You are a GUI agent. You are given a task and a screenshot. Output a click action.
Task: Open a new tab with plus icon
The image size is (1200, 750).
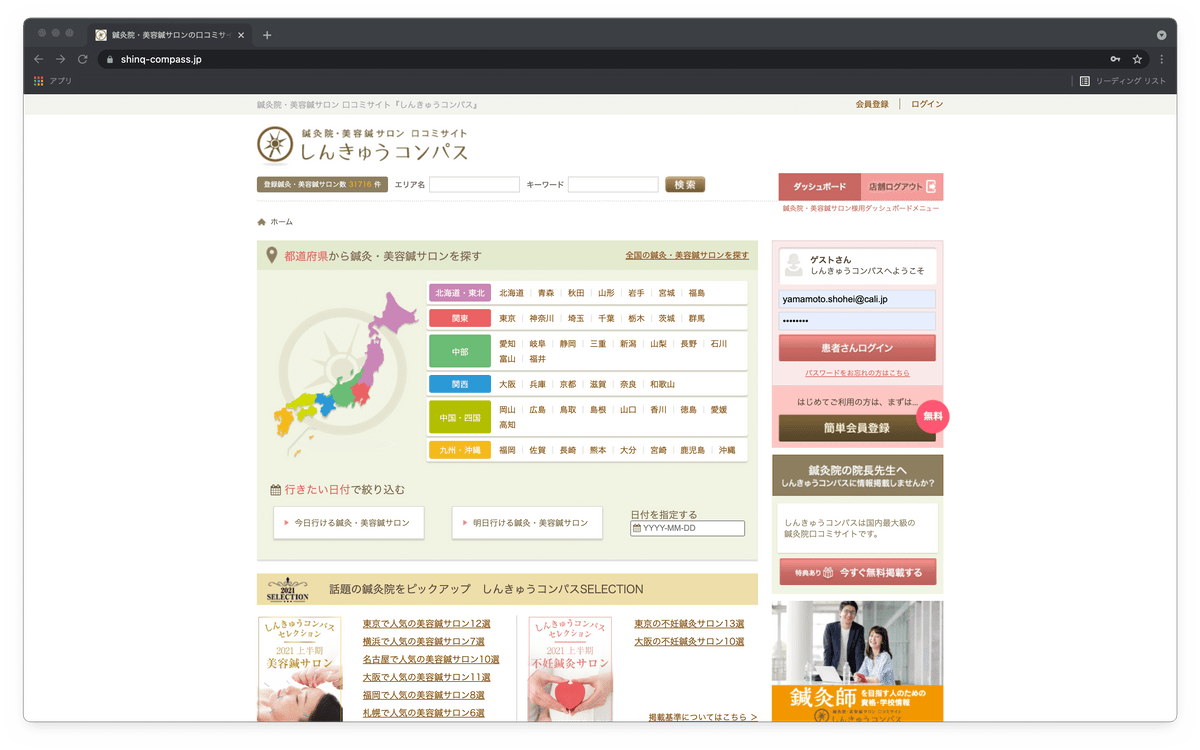pos(267,35)
